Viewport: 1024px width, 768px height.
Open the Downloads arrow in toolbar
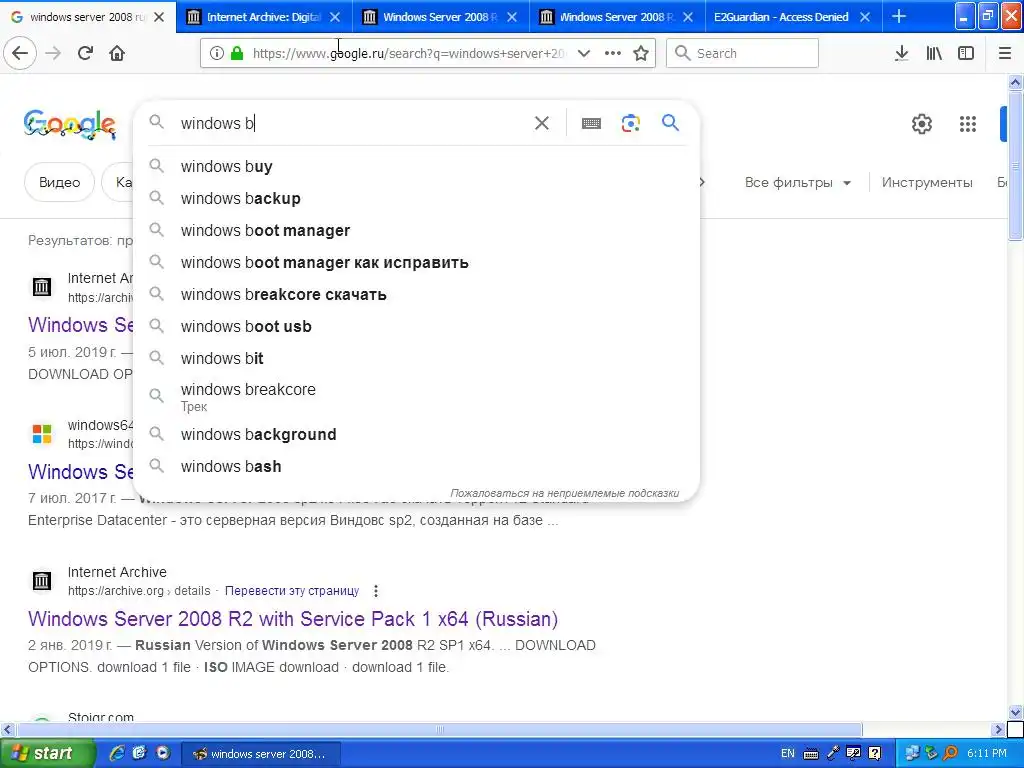(901, 53)
